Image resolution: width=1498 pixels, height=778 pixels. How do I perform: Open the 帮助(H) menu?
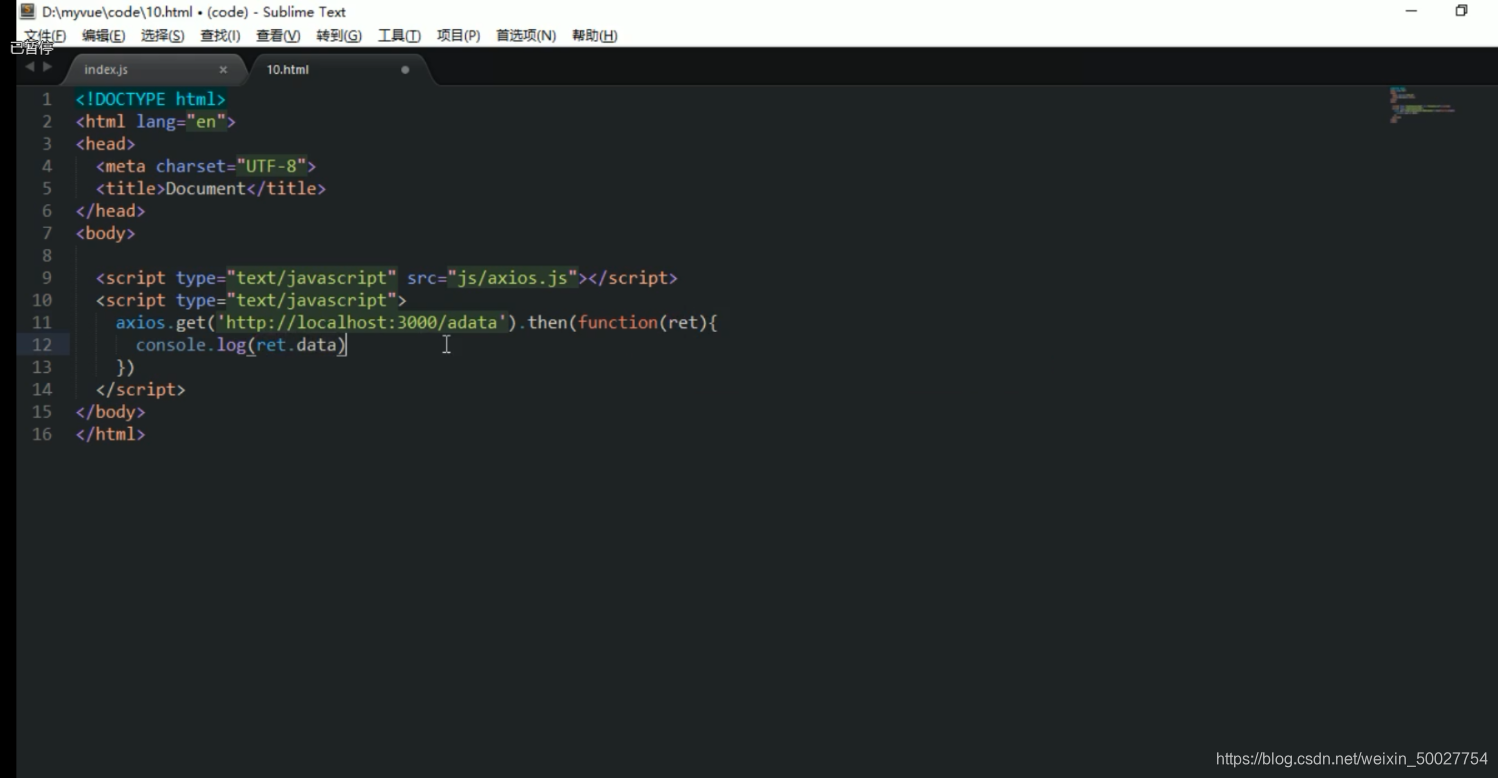pos(594,36)
